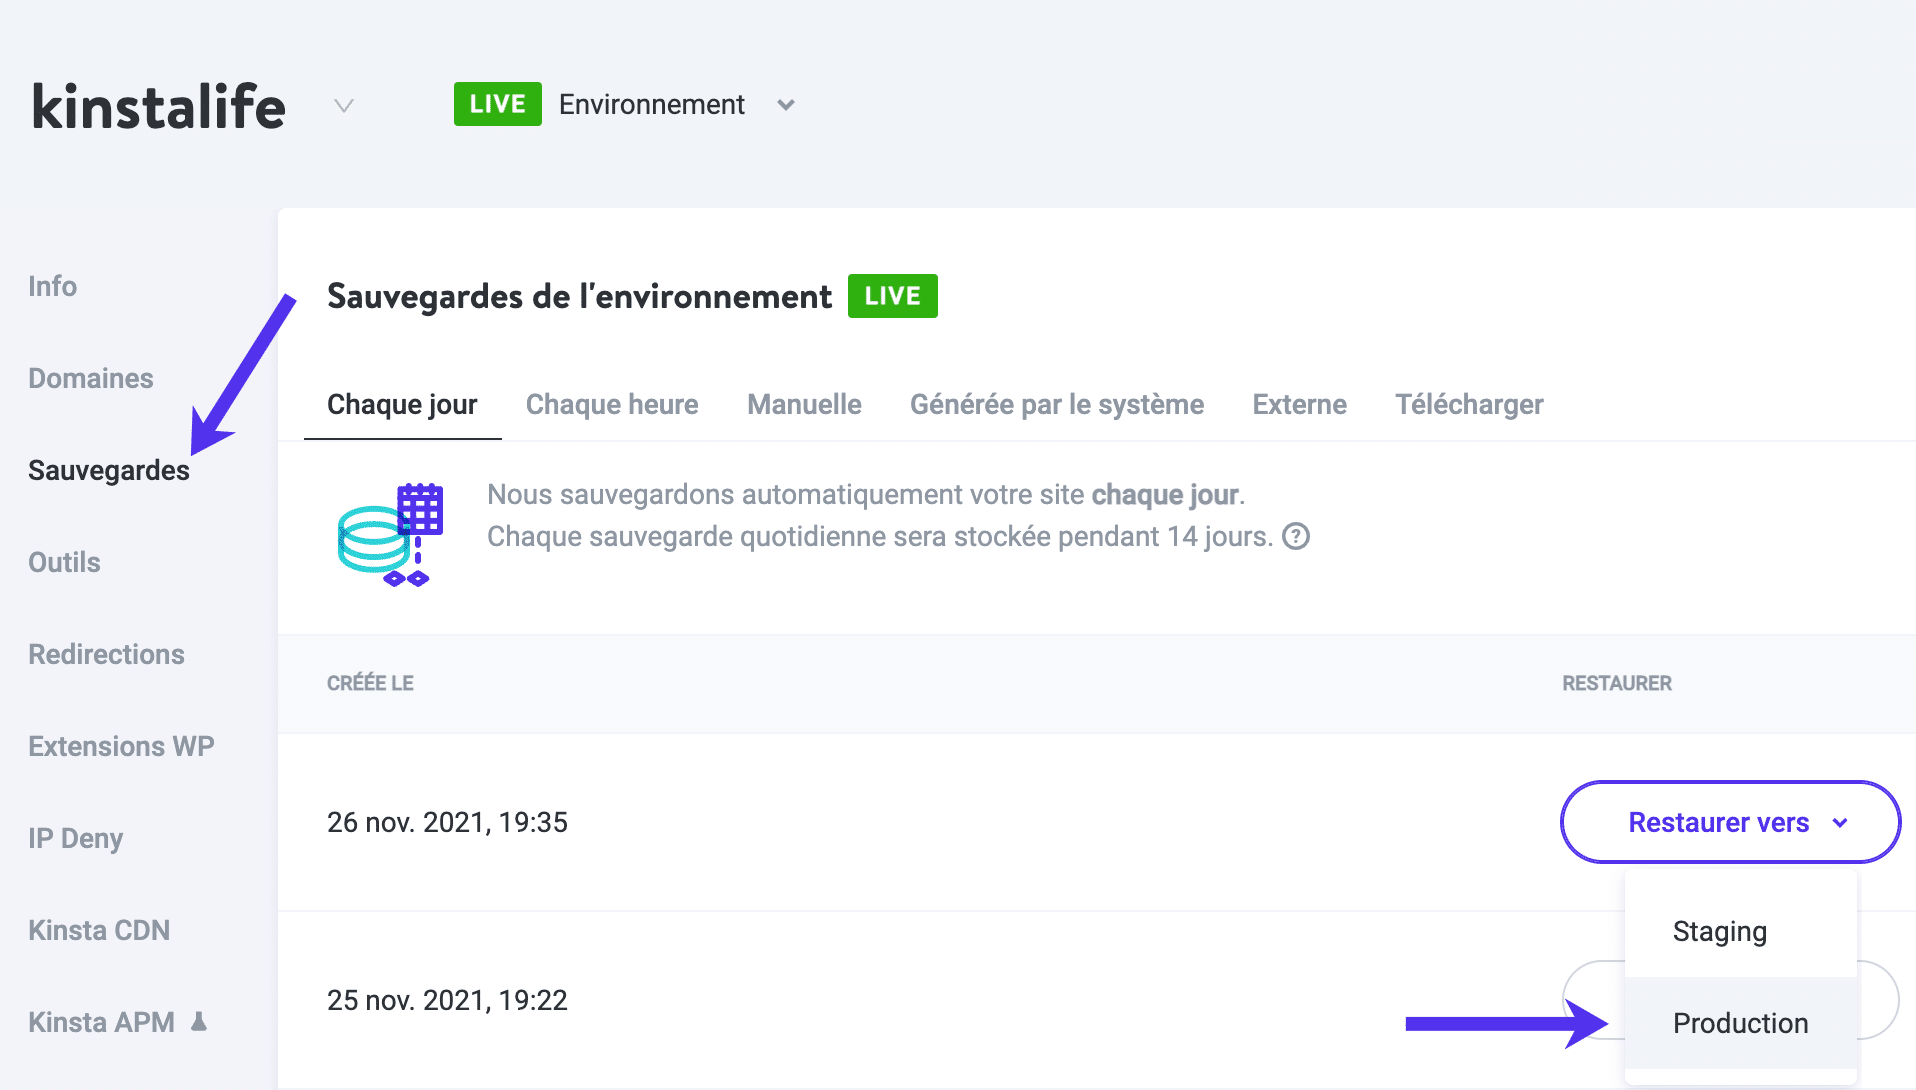Open the Environnement dropdown
The image size is (1916, 1090).
[x=786, y=105]
